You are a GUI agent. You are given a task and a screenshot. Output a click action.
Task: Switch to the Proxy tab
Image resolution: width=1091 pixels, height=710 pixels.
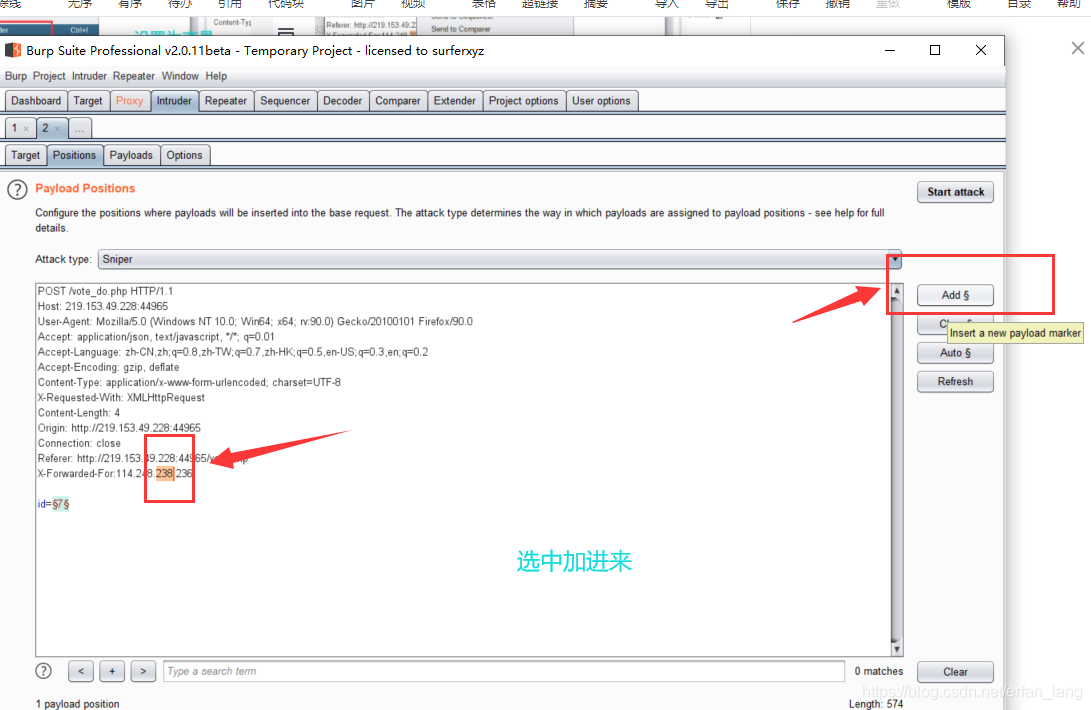pos(129,101)
